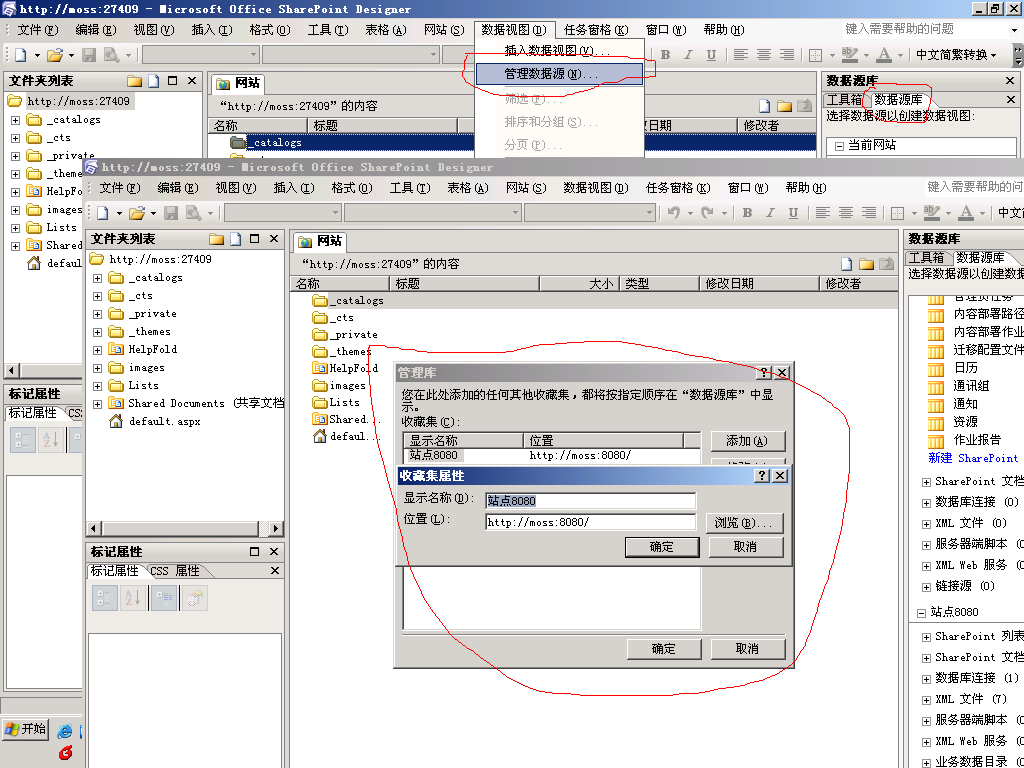The image size is (1024, 768).
Task: Click Font color icon in back window toolbar
Action: [884, 55]
